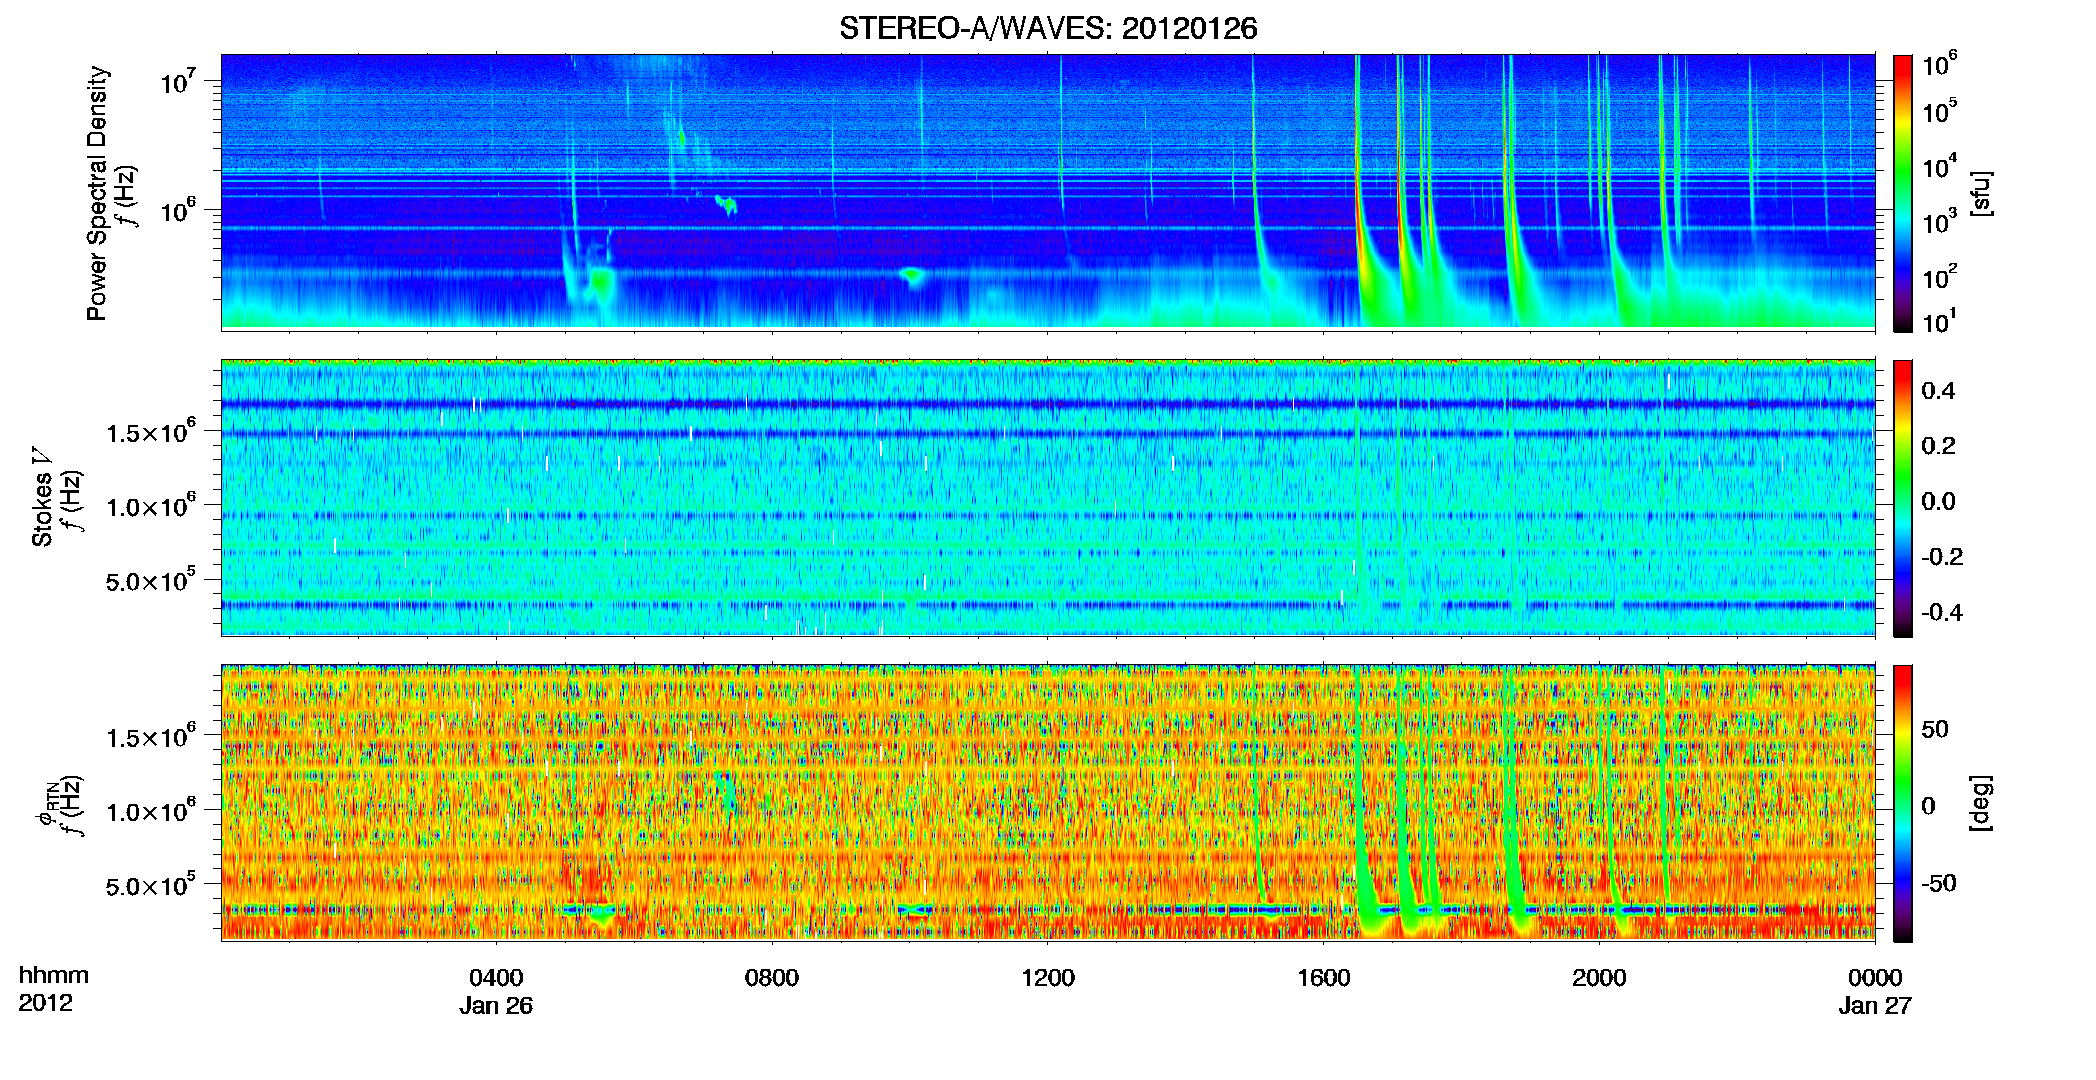Open the Power Spectral Density spectrogram panel
The image size is (2096, 1080).
click(1048, 192)
